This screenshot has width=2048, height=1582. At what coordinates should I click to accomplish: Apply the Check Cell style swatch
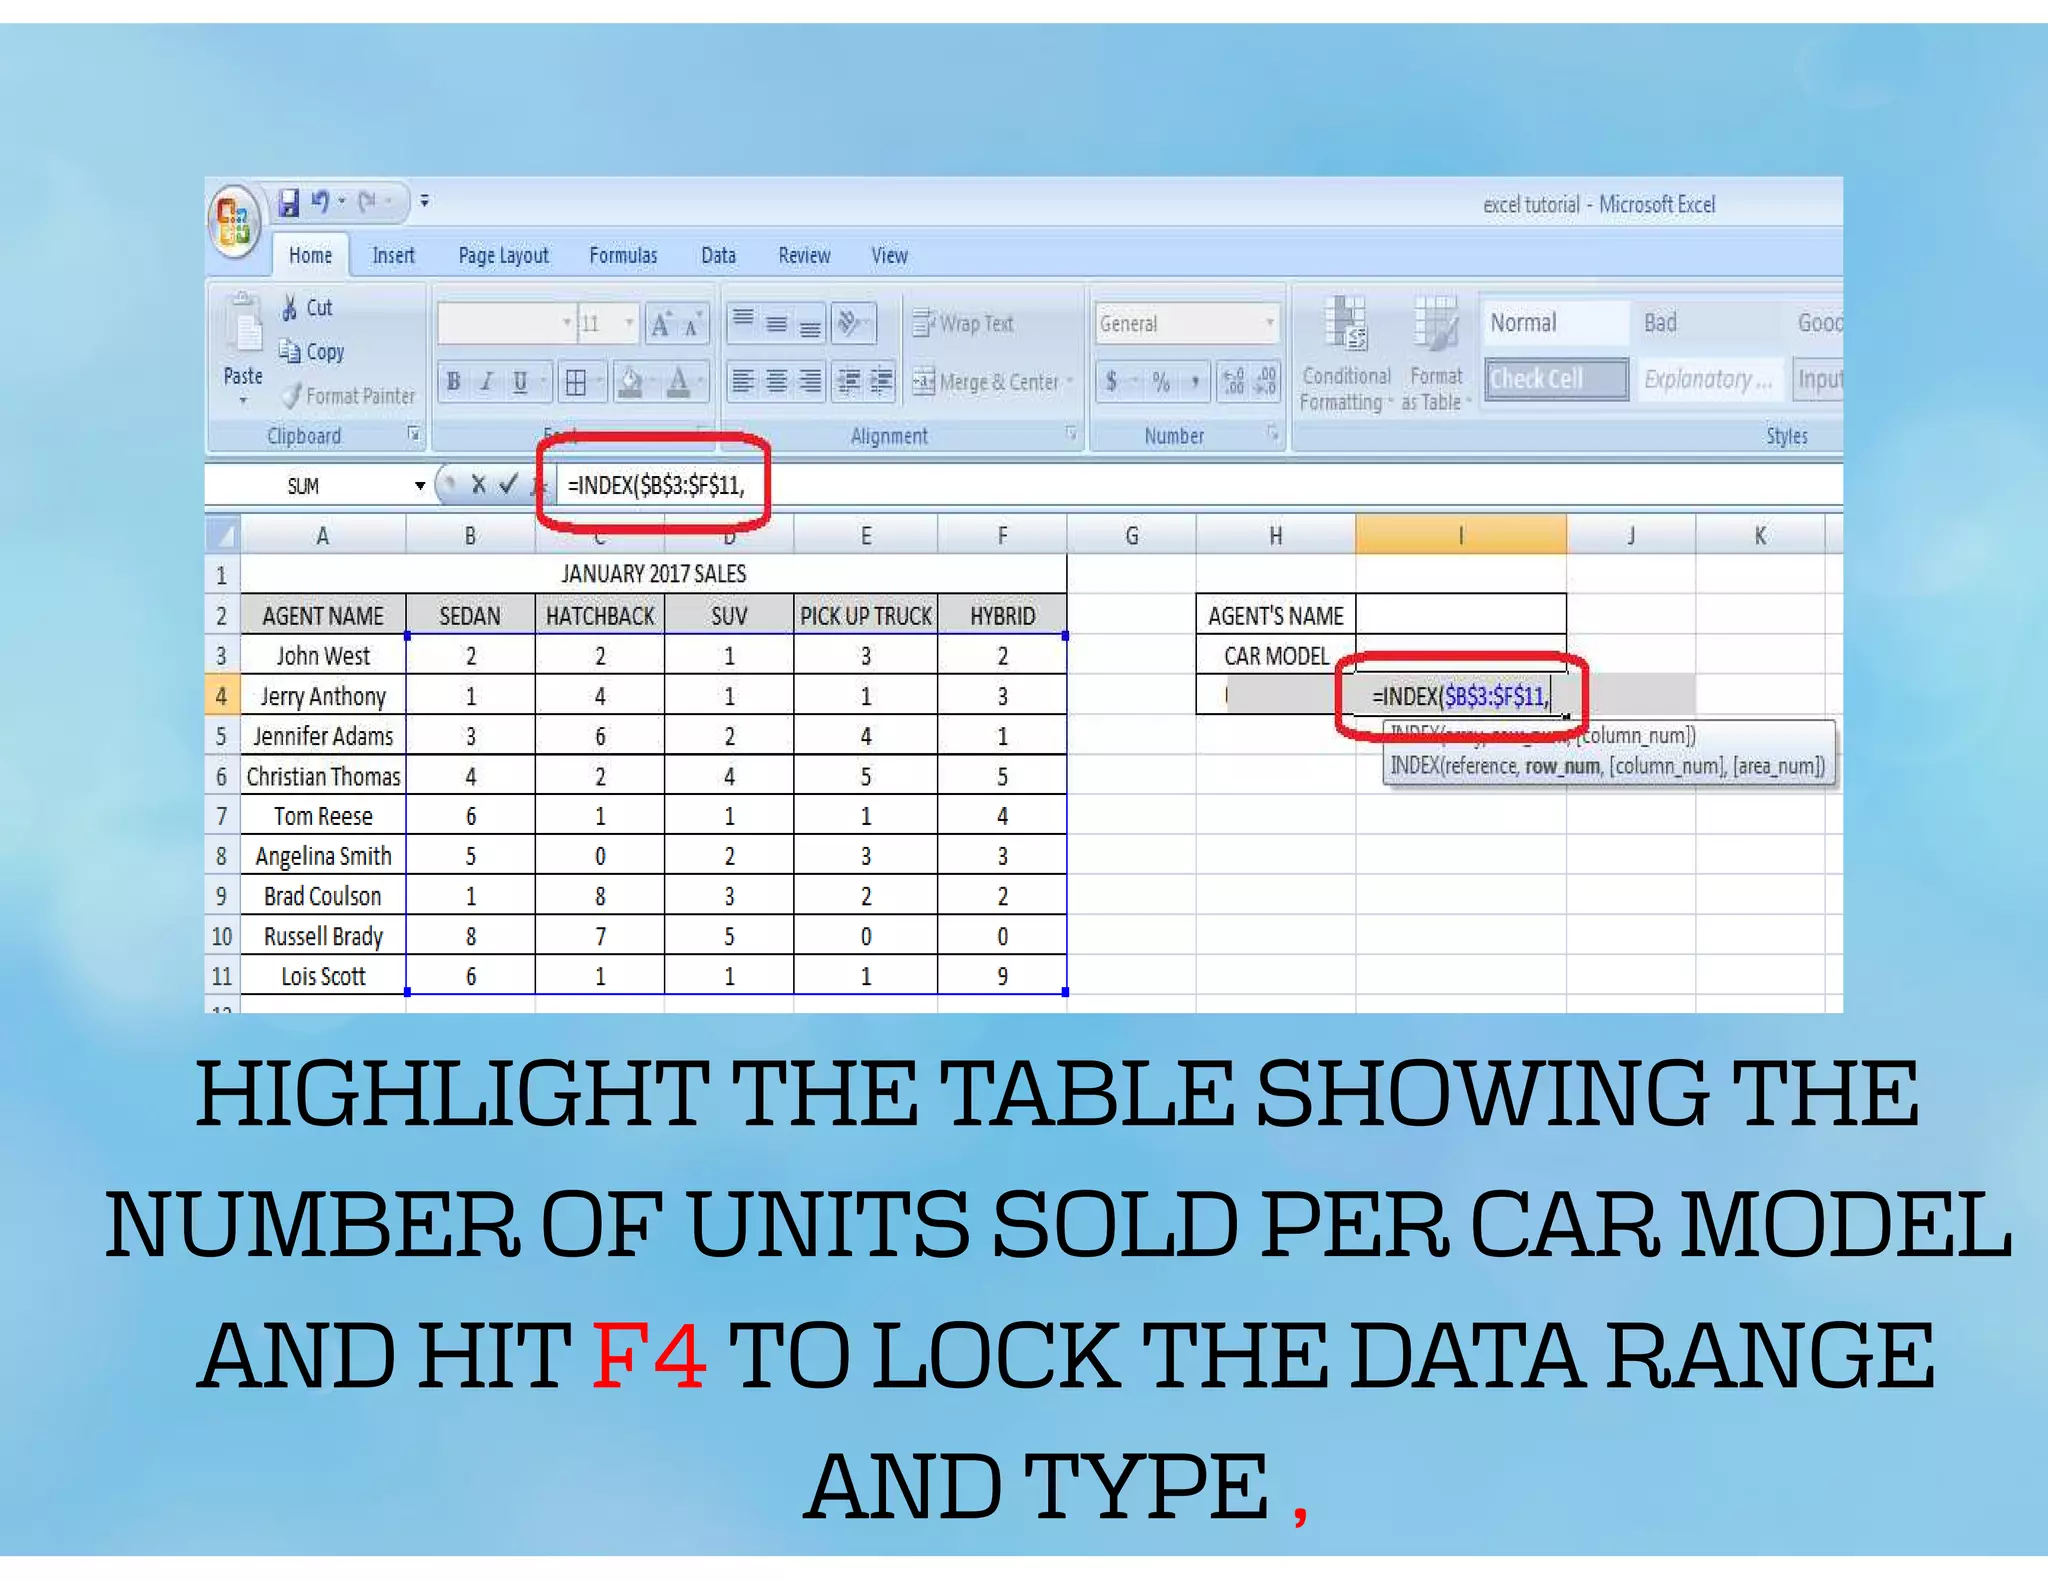point(1555,380)
